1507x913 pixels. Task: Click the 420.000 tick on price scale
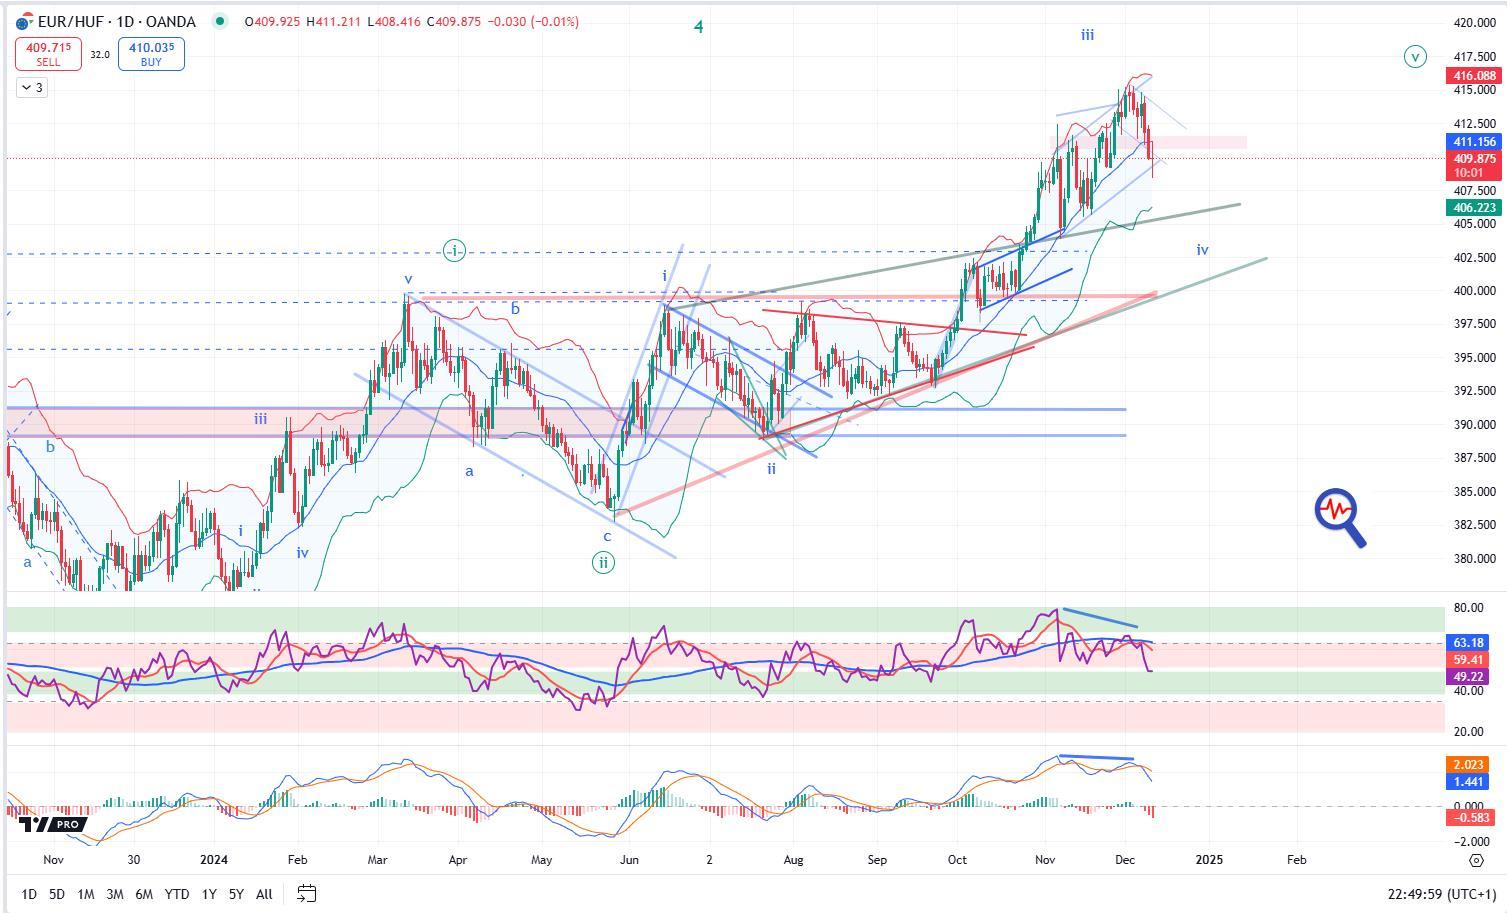point(1474,22)
